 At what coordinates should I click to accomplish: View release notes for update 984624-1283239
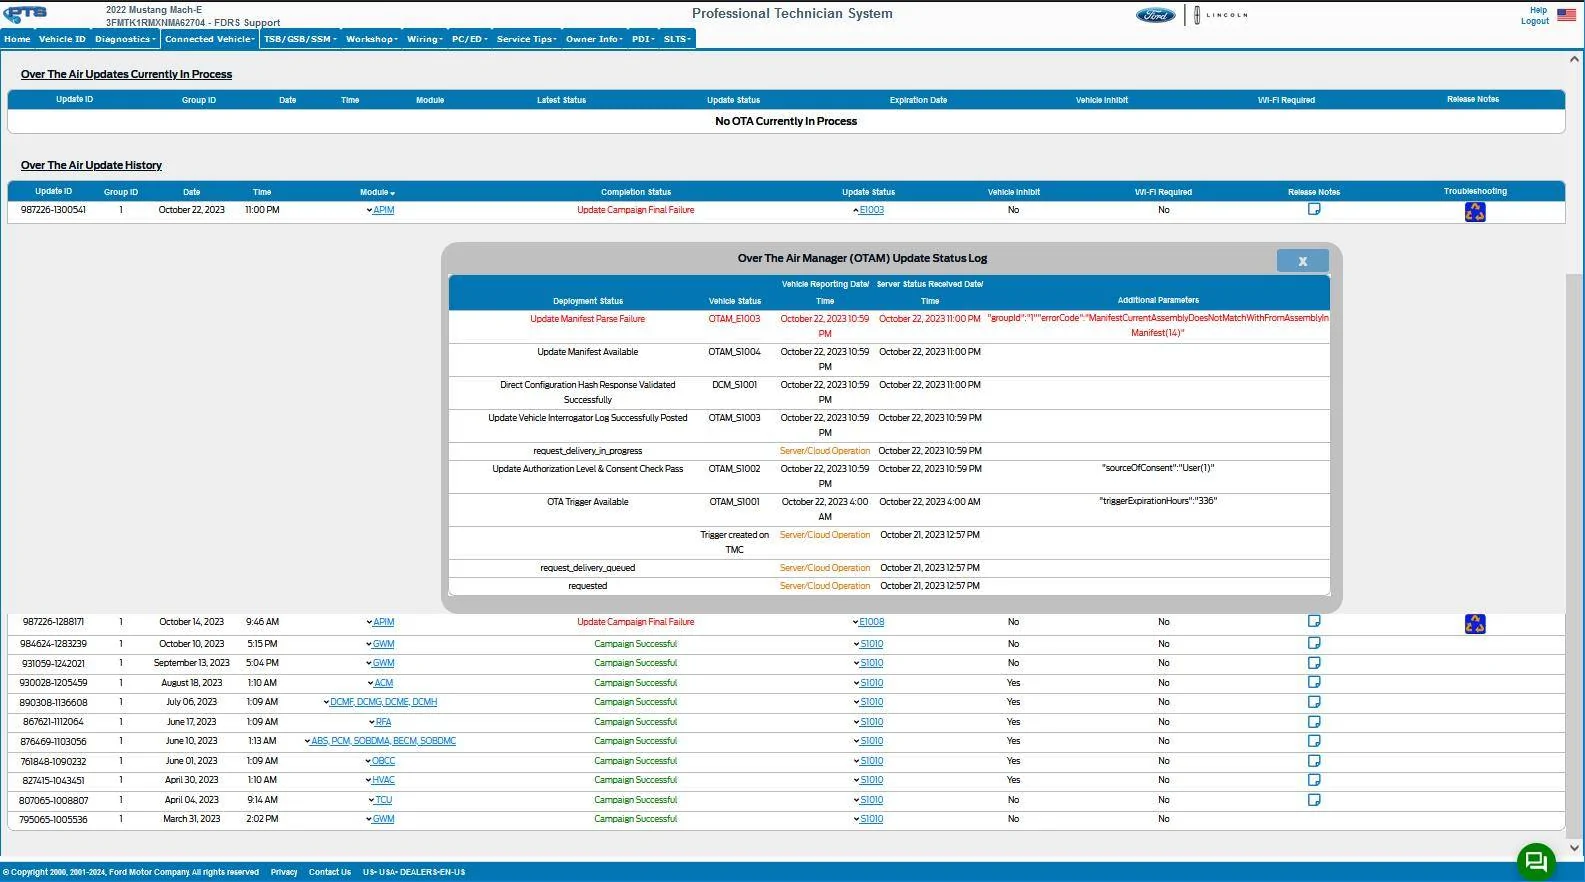tap(1314, 643)
